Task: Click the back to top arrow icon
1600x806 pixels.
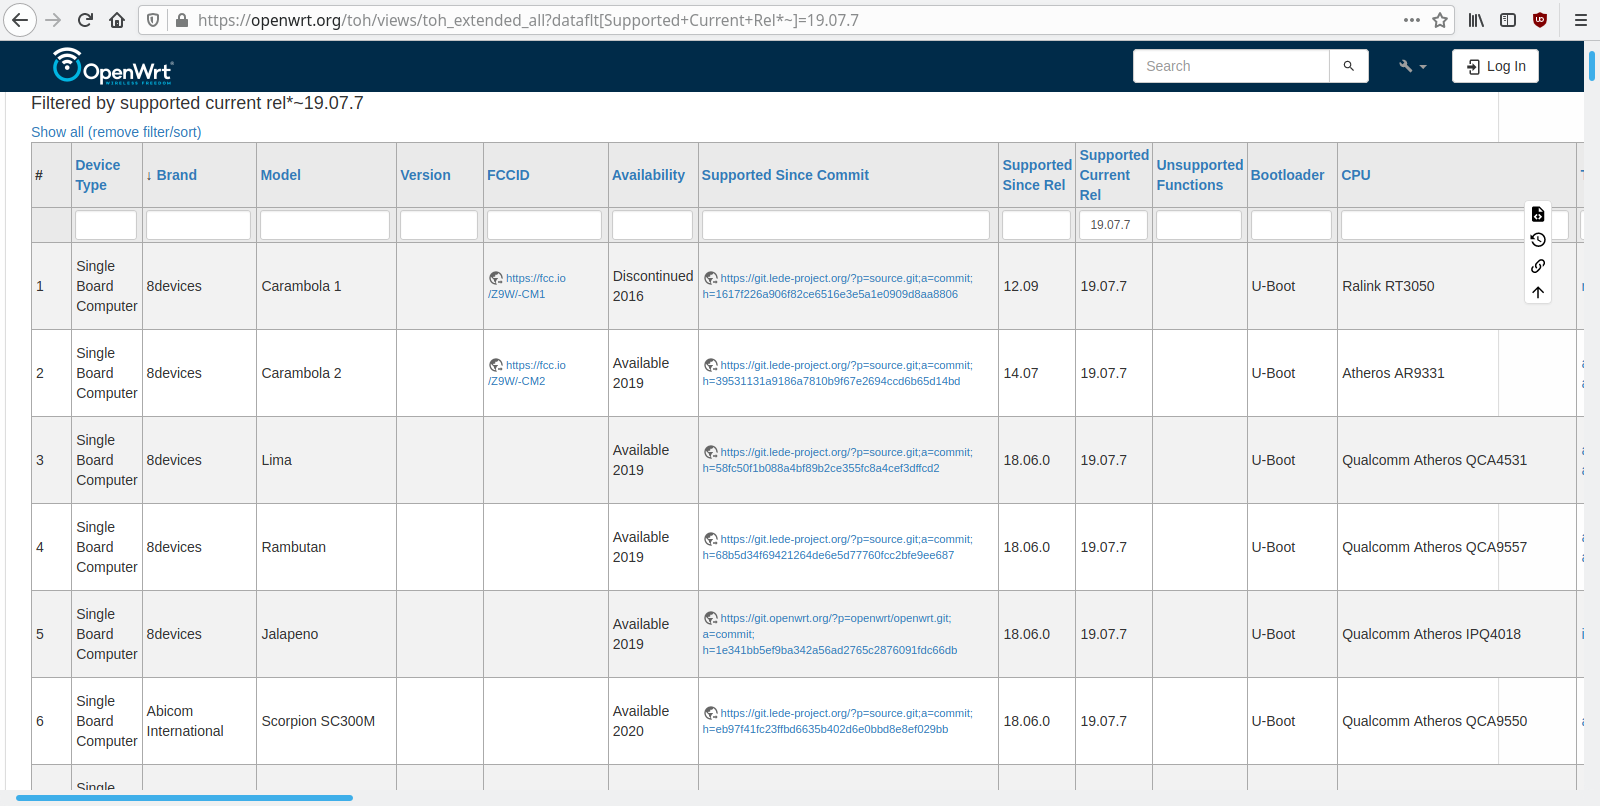Action: (1538, 292)
